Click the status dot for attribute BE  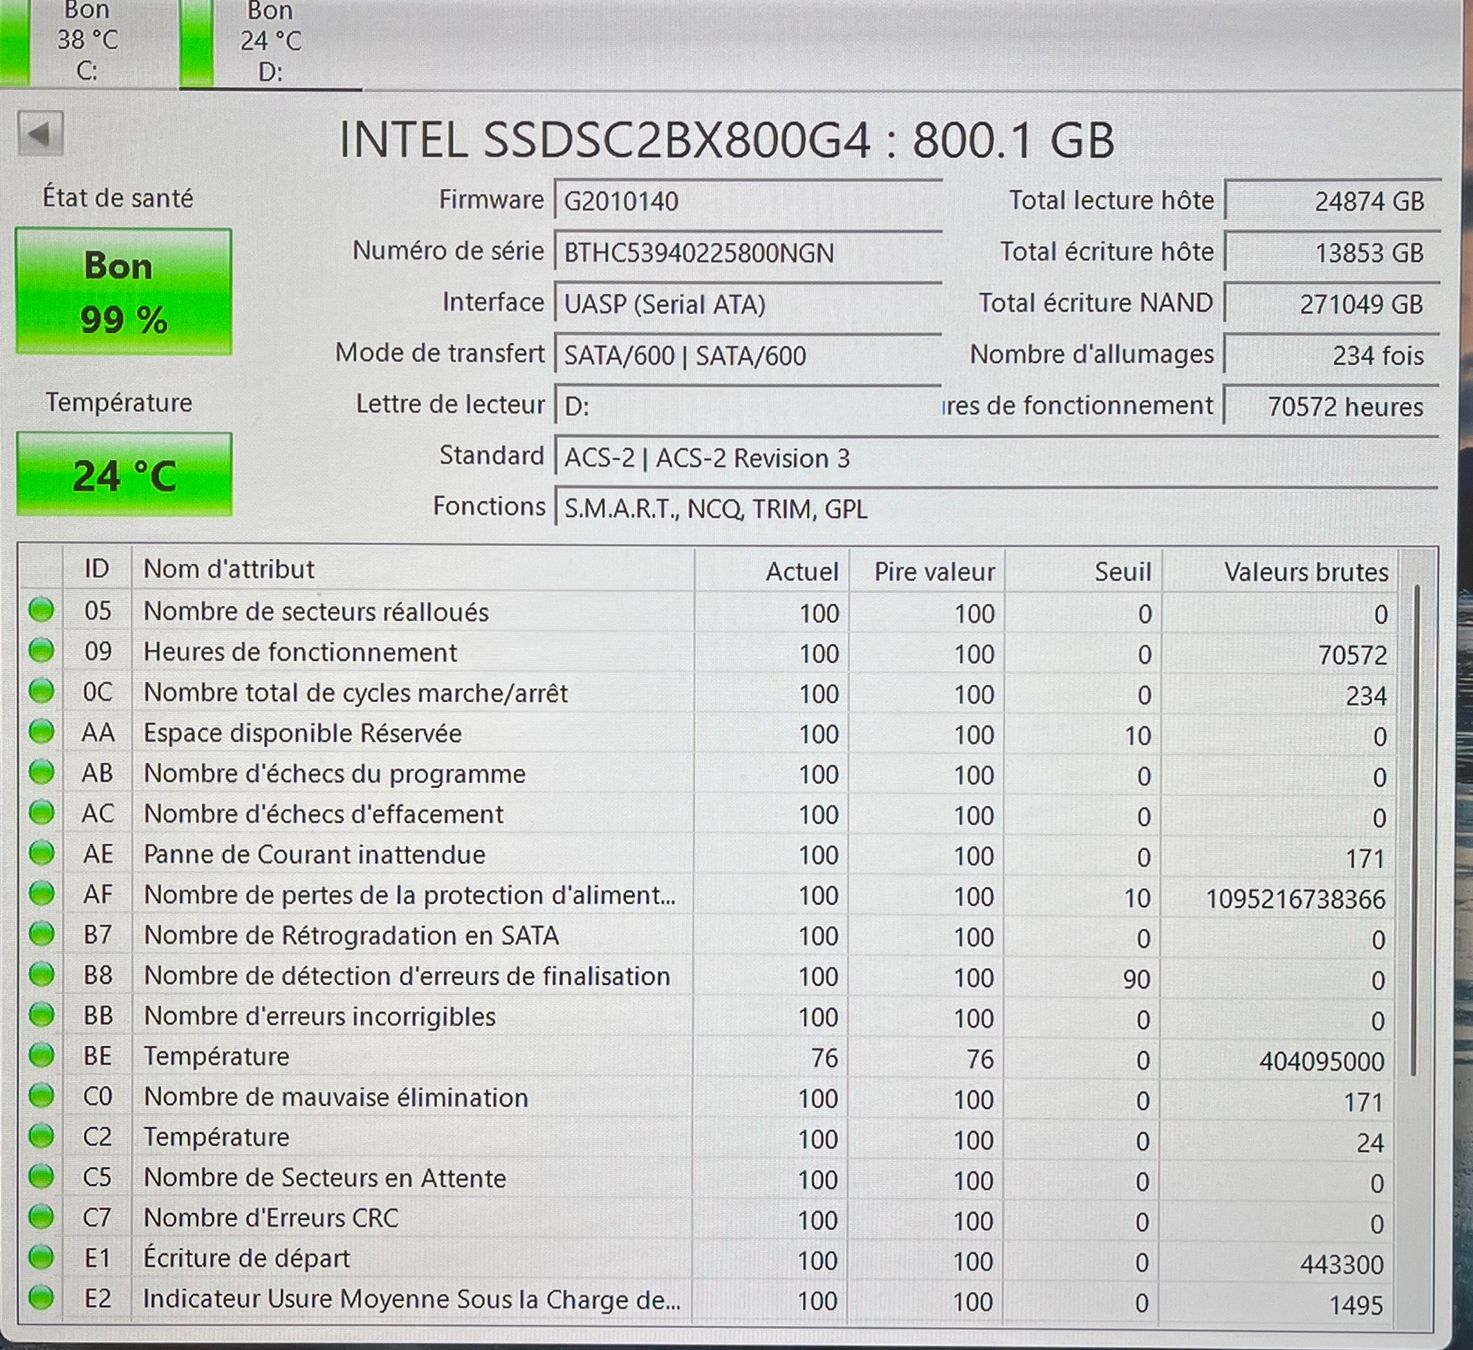[41, 1055]
